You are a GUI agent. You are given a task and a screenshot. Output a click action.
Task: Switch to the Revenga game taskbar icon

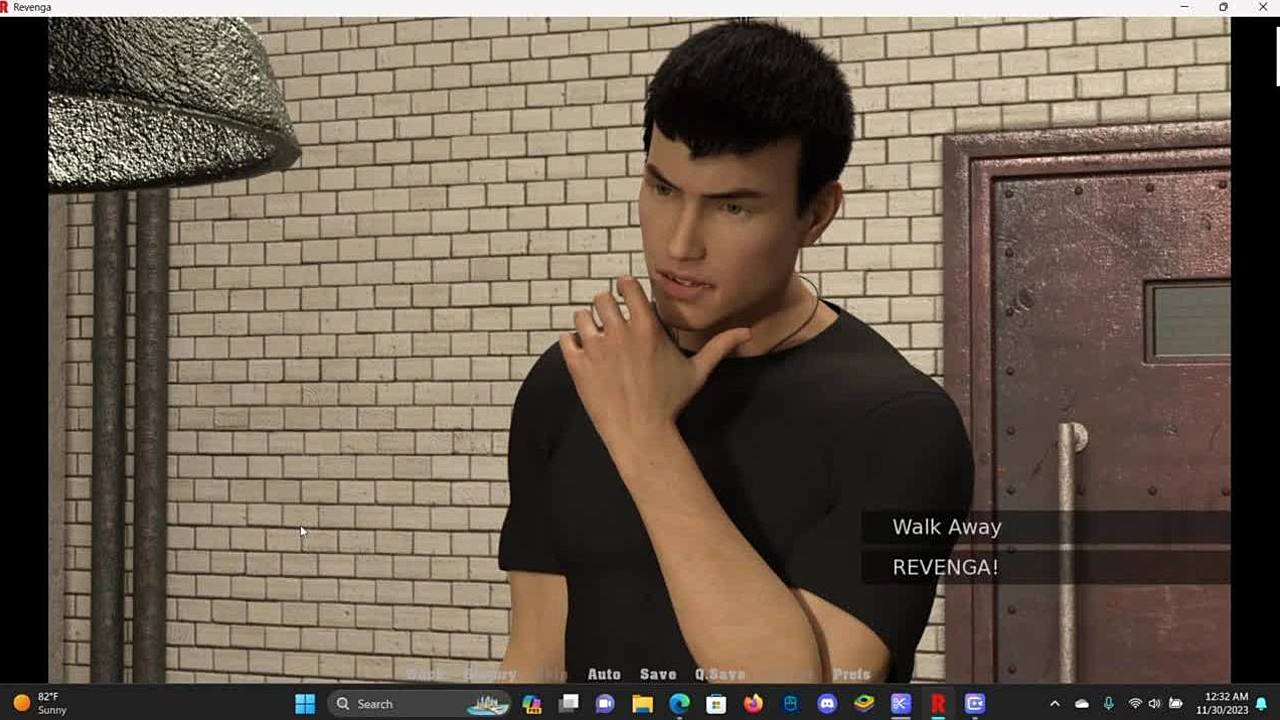click(938, 704)
